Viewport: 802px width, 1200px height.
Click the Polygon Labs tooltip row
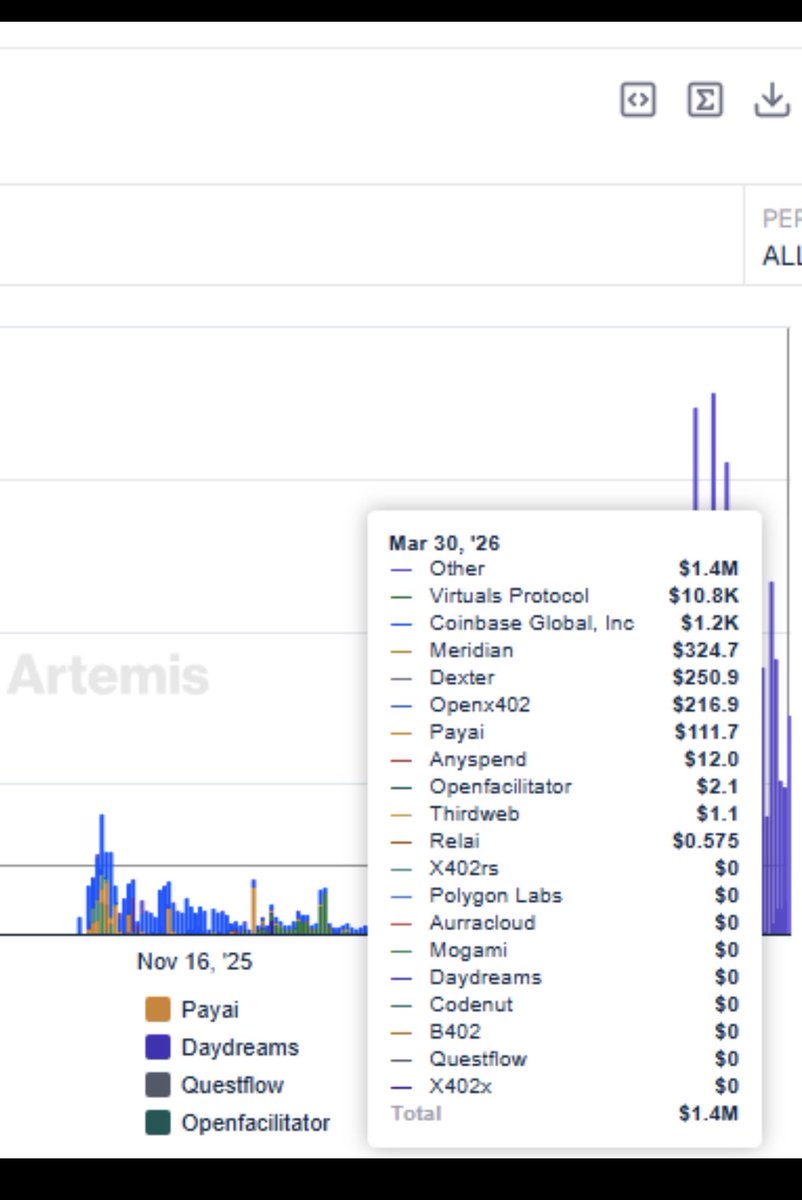[x=564, y=895]
